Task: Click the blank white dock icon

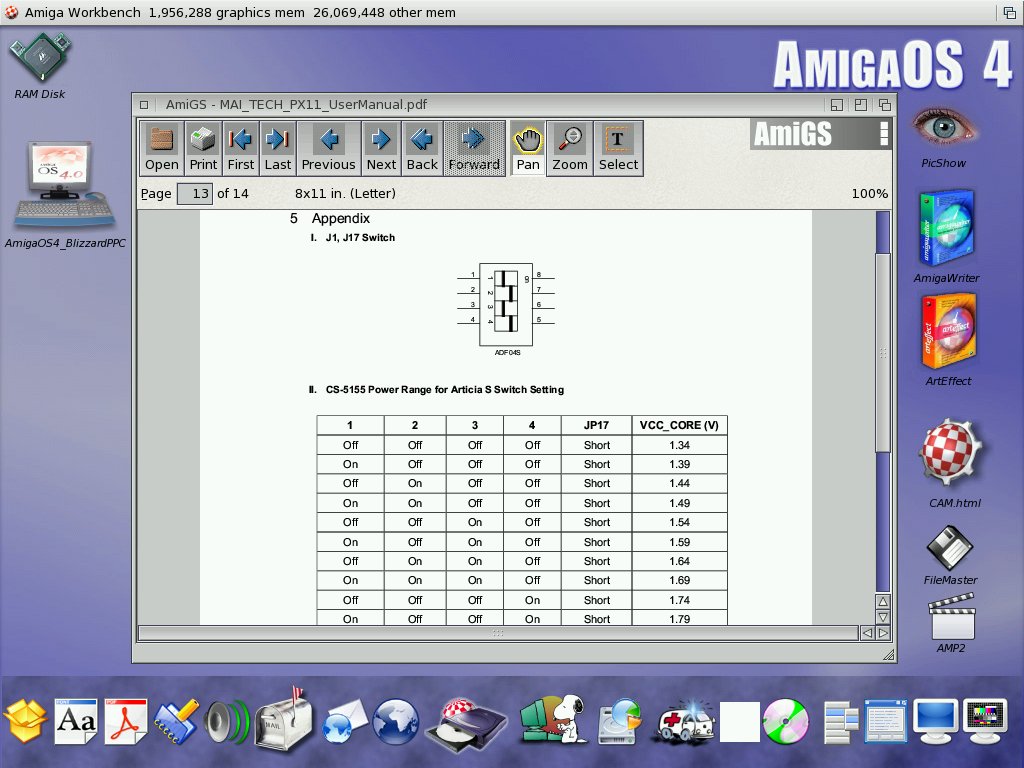Action: click(x=739, y=722)
